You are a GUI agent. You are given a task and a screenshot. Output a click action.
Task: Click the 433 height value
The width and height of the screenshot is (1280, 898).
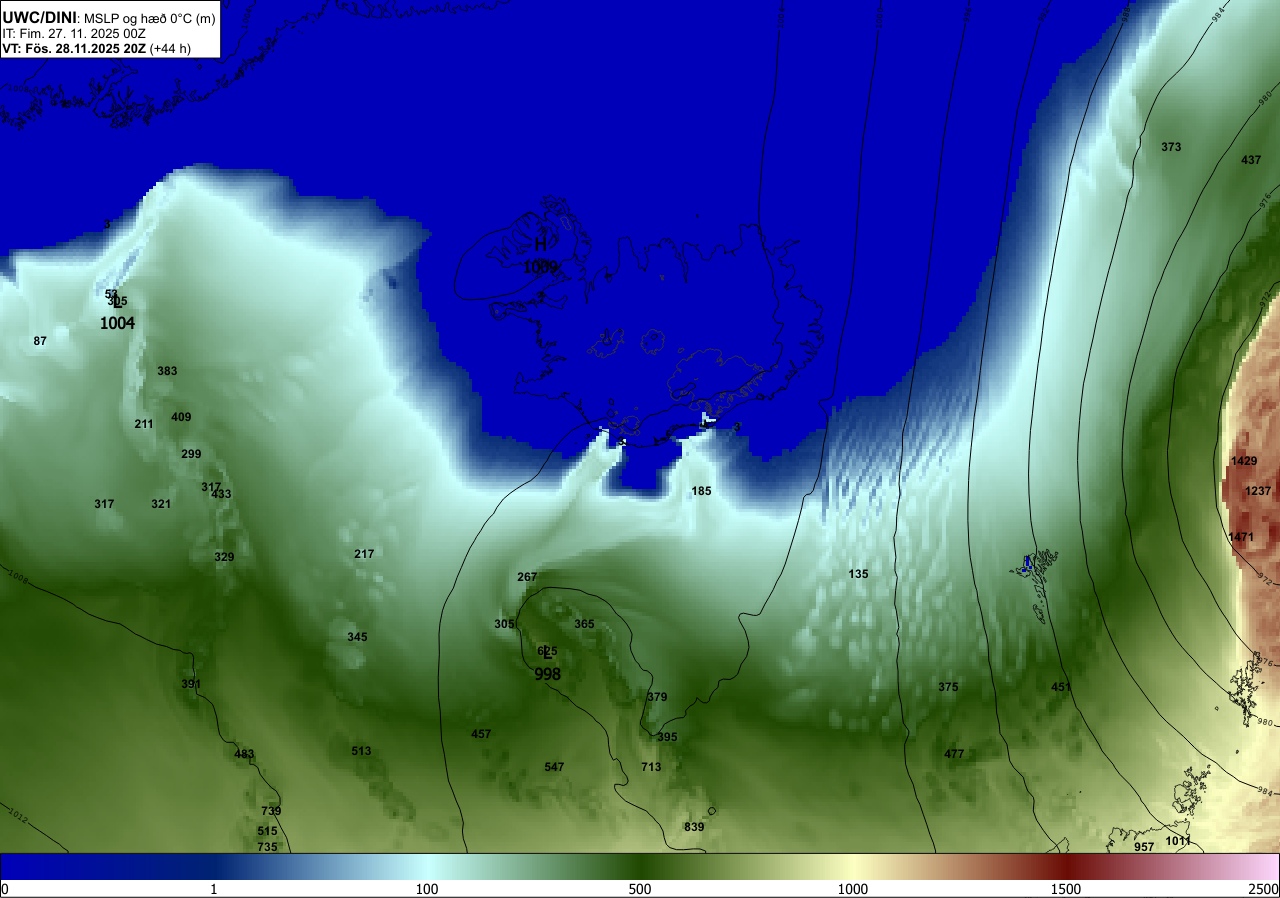click(221, 494)
